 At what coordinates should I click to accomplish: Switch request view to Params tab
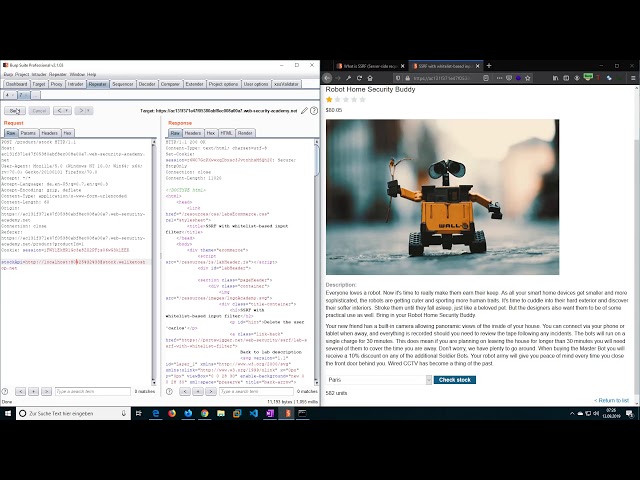(x=28, y=133)
